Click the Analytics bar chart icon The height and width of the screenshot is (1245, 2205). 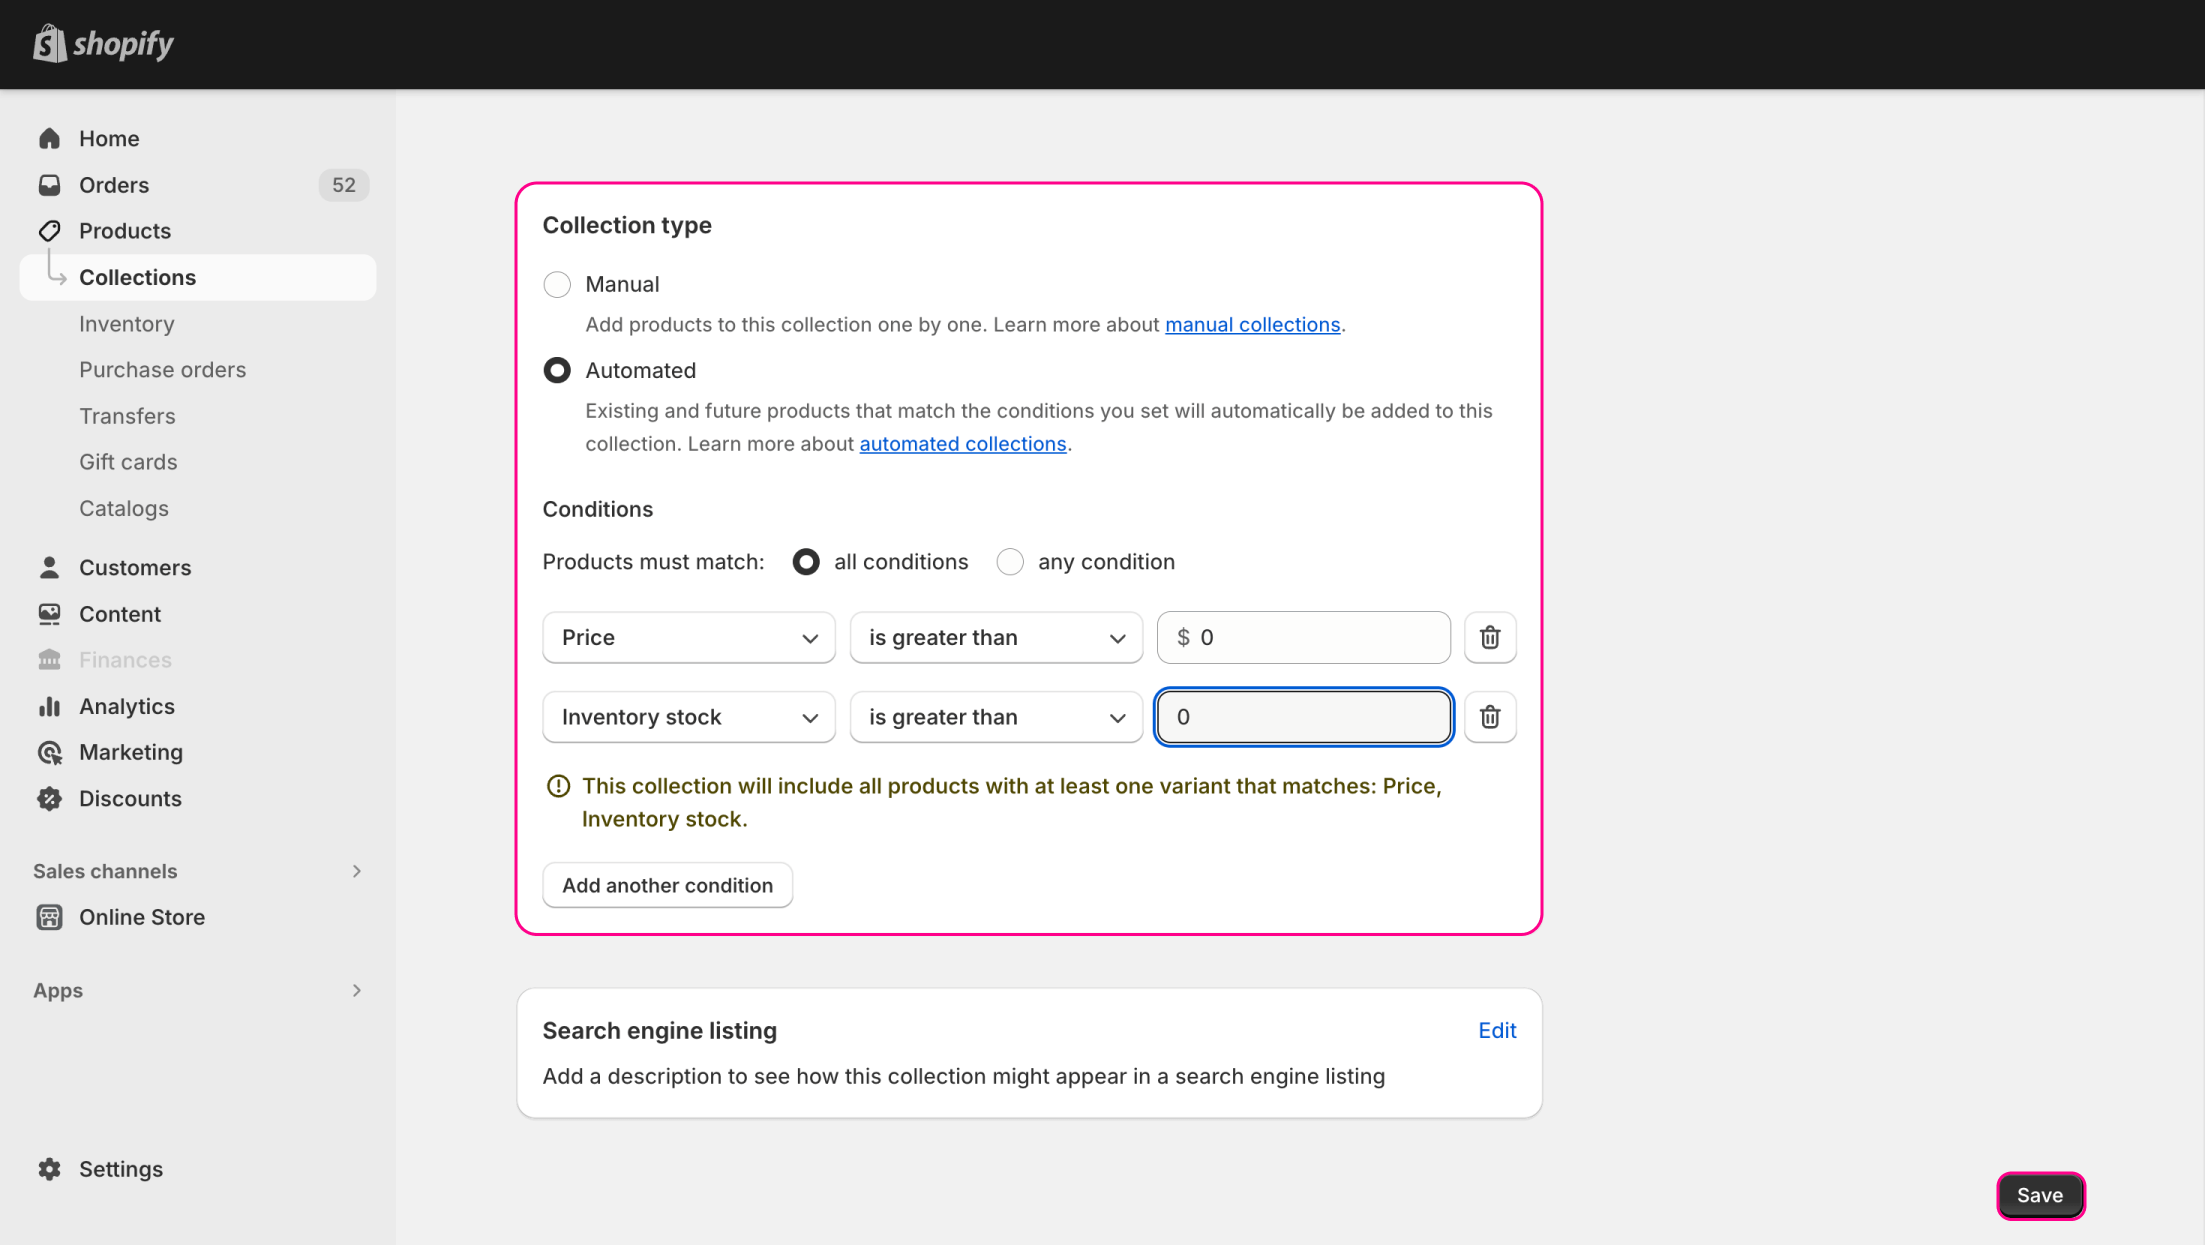pos(49,706)
